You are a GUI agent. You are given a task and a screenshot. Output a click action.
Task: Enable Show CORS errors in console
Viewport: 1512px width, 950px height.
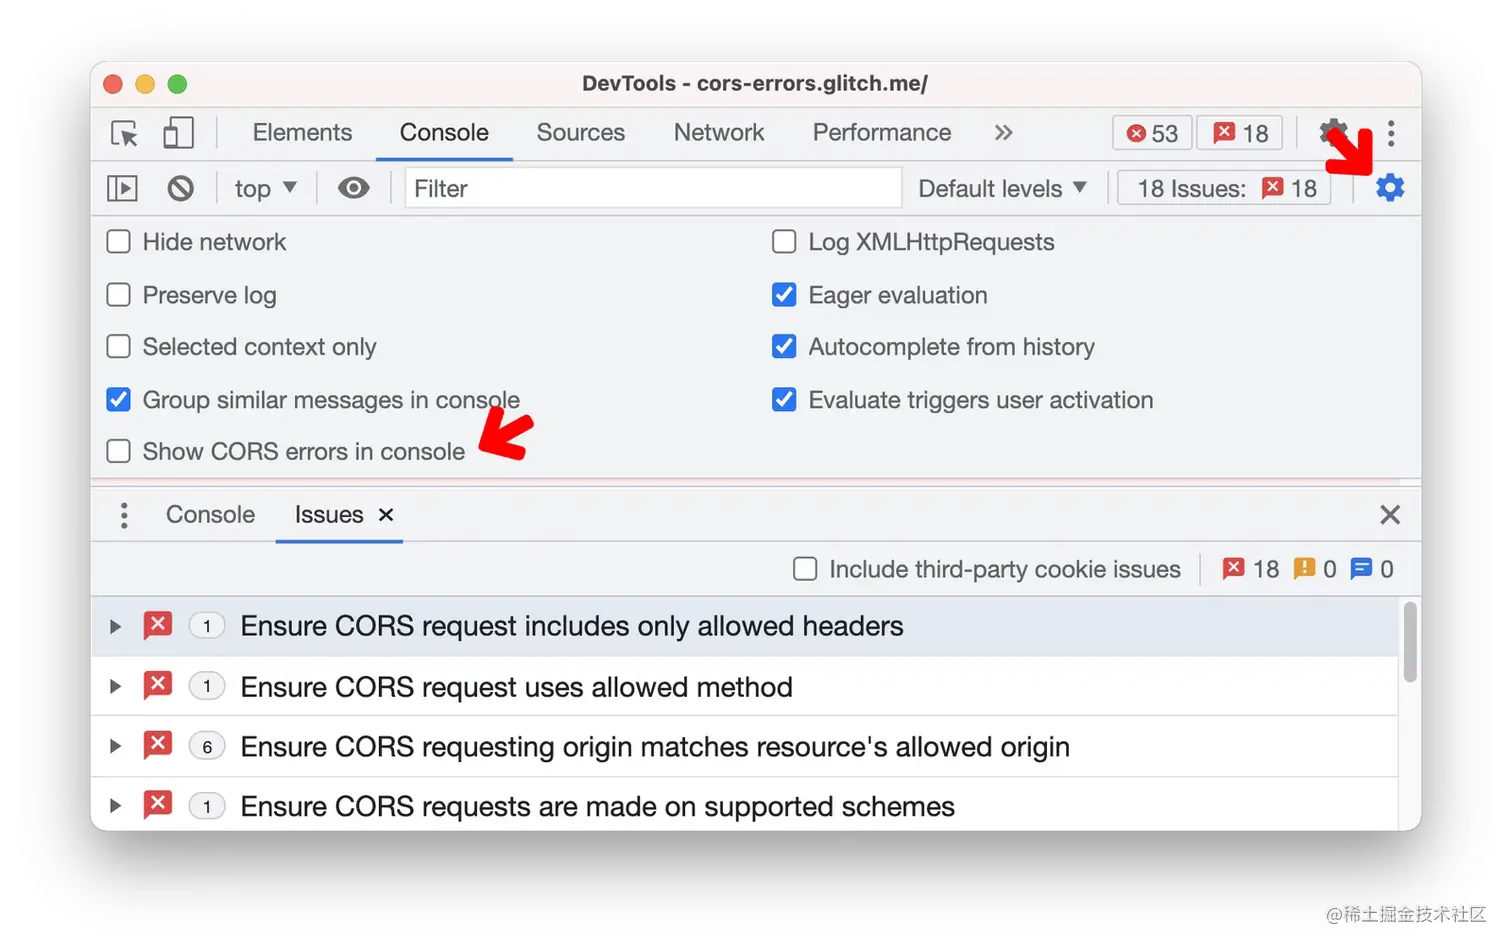point(119,452)
